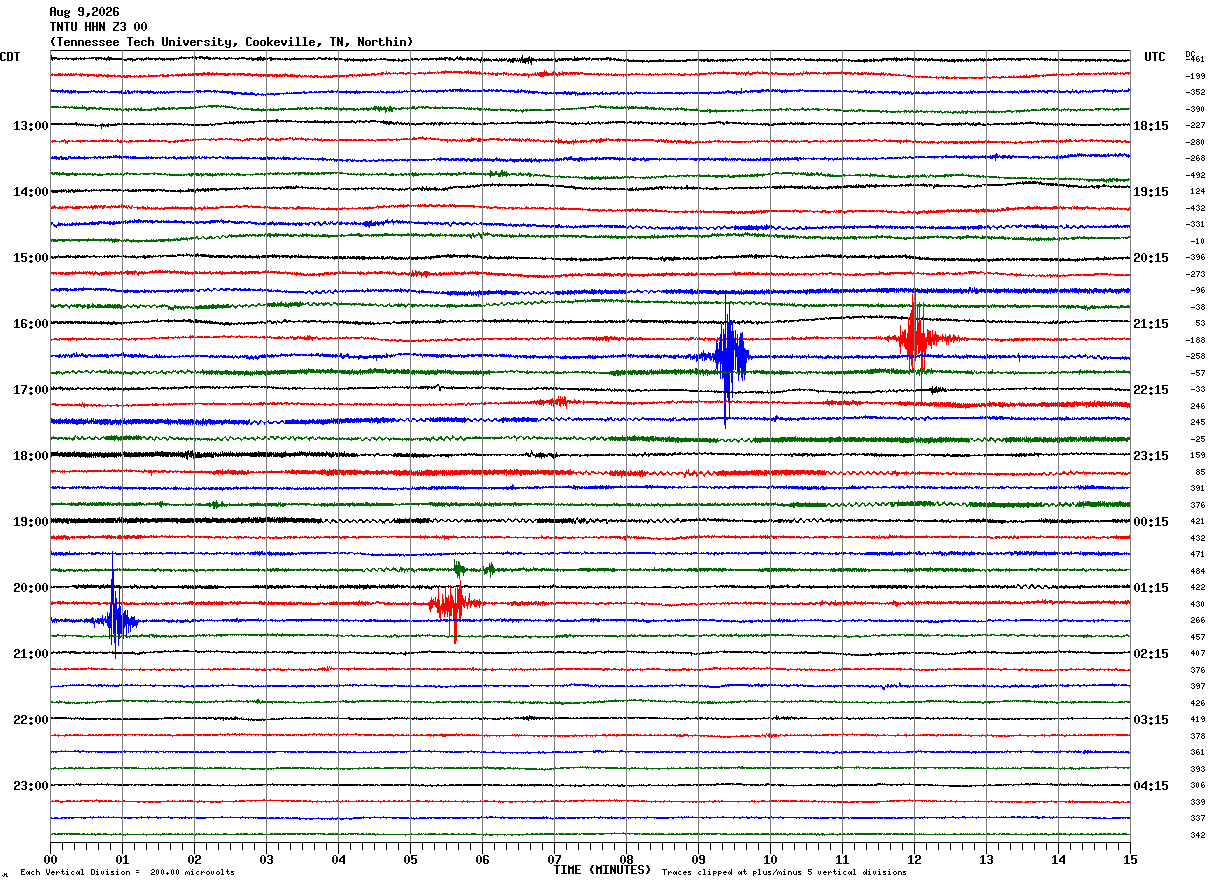Click the small green burst before minute 6
Image resolution: width=1210 pixels, height=886 pixels.
pos(459,569)
